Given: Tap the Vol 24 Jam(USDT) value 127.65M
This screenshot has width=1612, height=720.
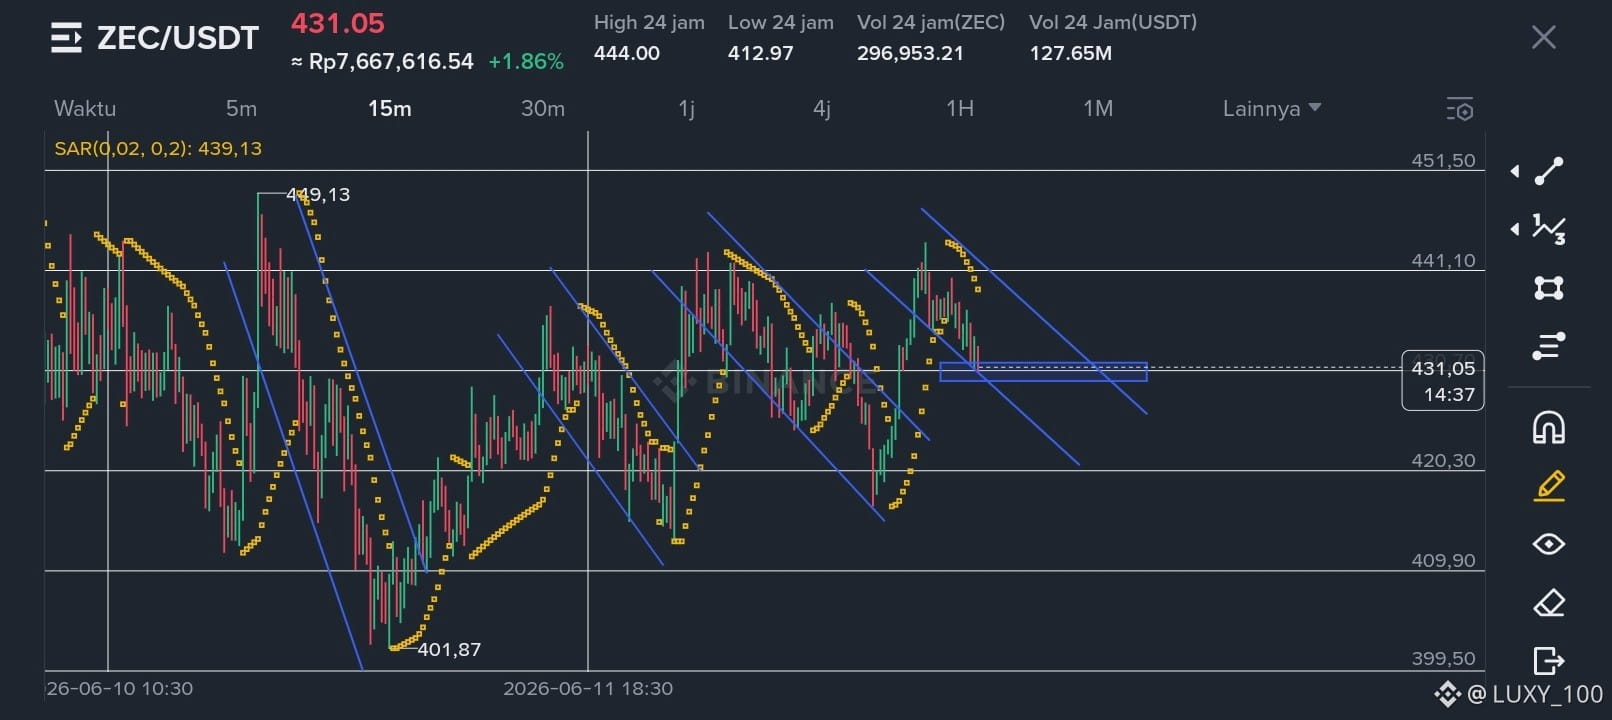Looking at the screenshot, I should pos(1070,53).
